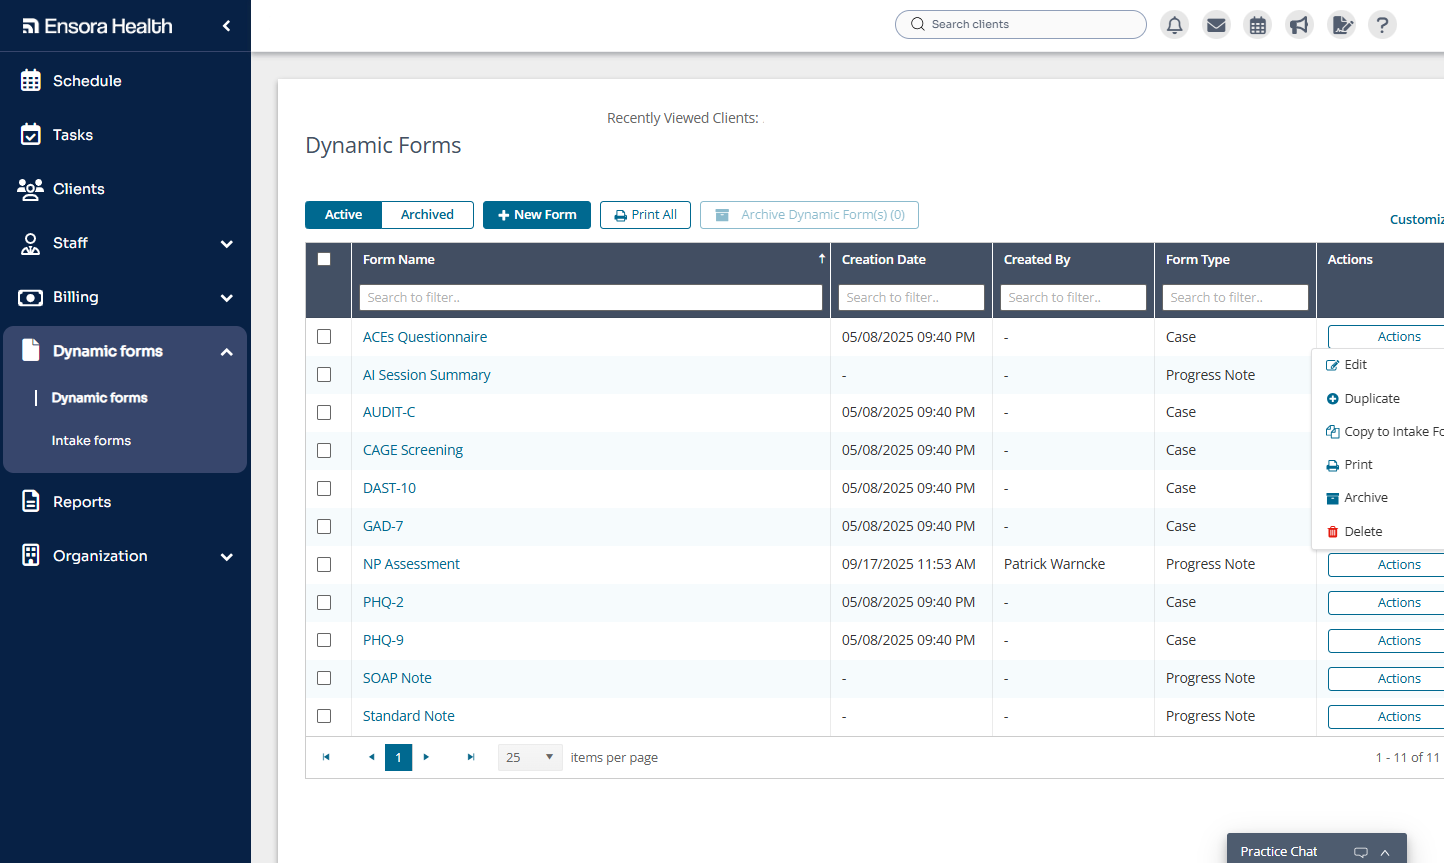Go to the next page arrow
The height and width of the screenshot is (863, 1444).
426,757
